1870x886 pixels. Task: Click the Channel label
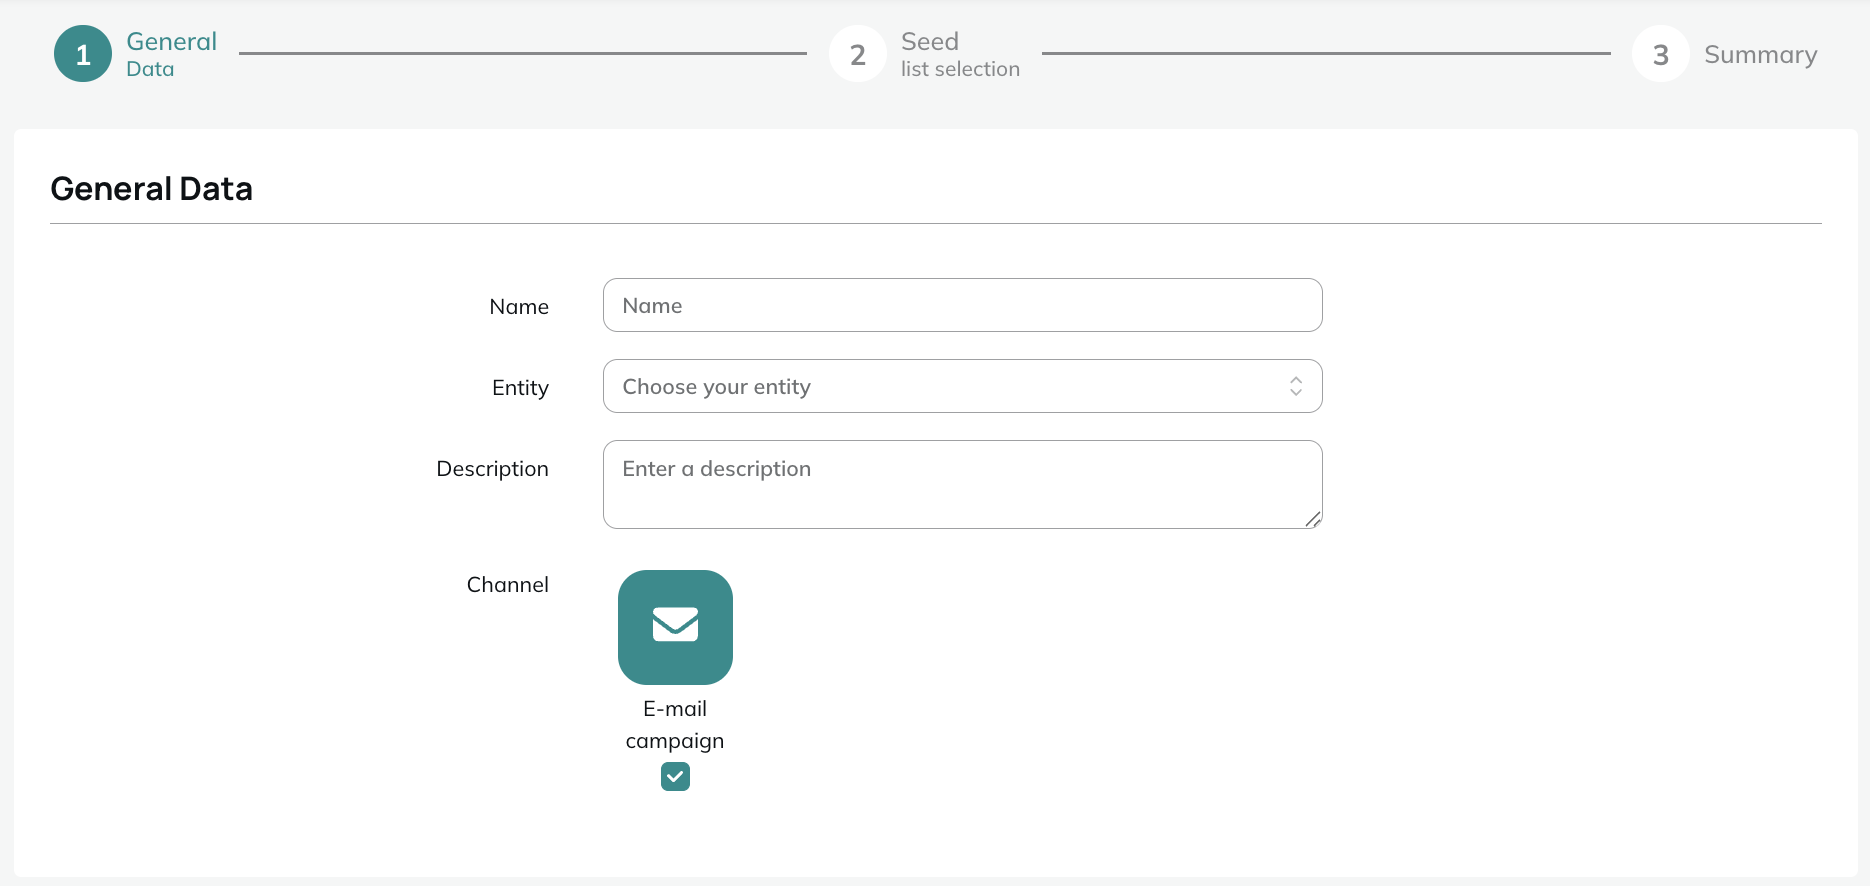click(x=507, y=585)
